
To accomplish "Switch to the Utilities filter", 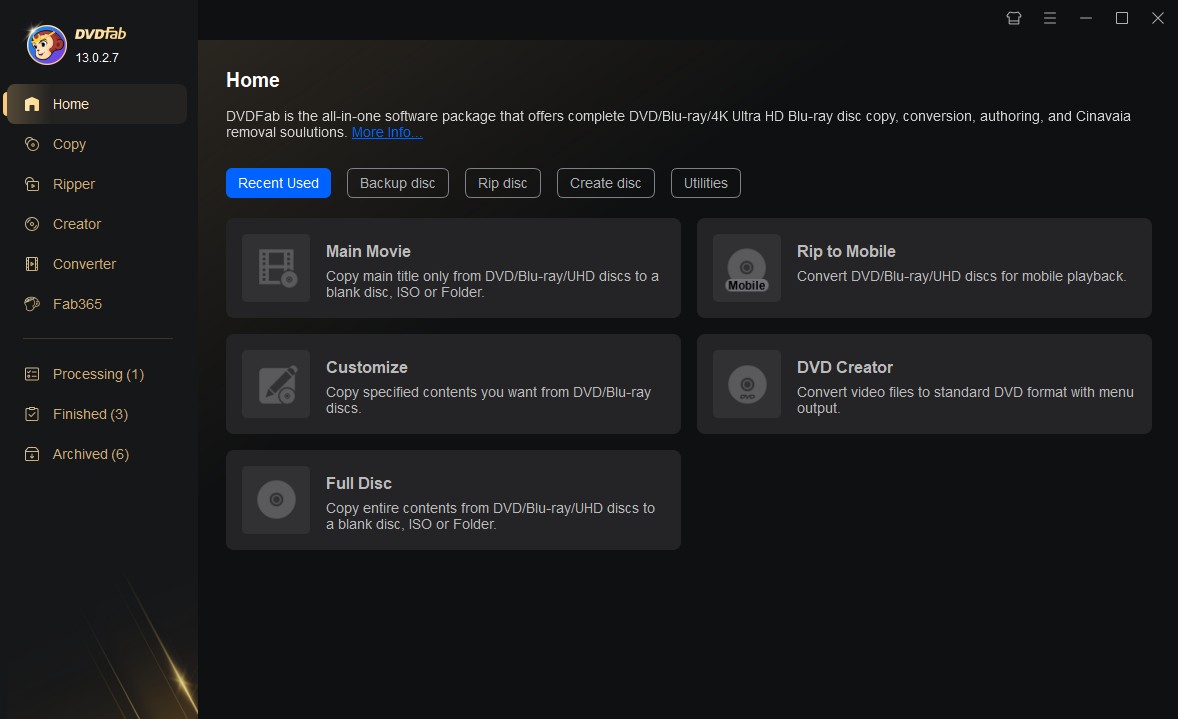I will [705, 183].
